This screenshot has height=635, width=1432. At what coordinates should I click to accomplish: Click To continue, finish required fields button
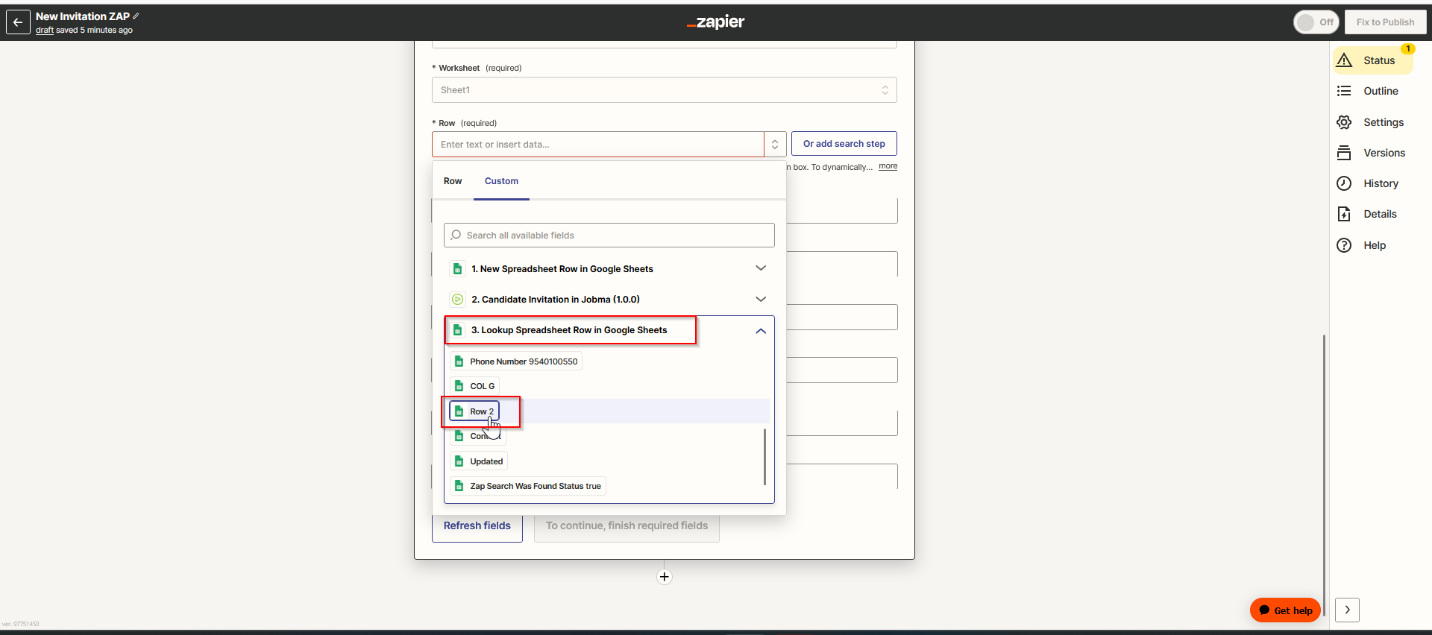[x=627, y=525]
